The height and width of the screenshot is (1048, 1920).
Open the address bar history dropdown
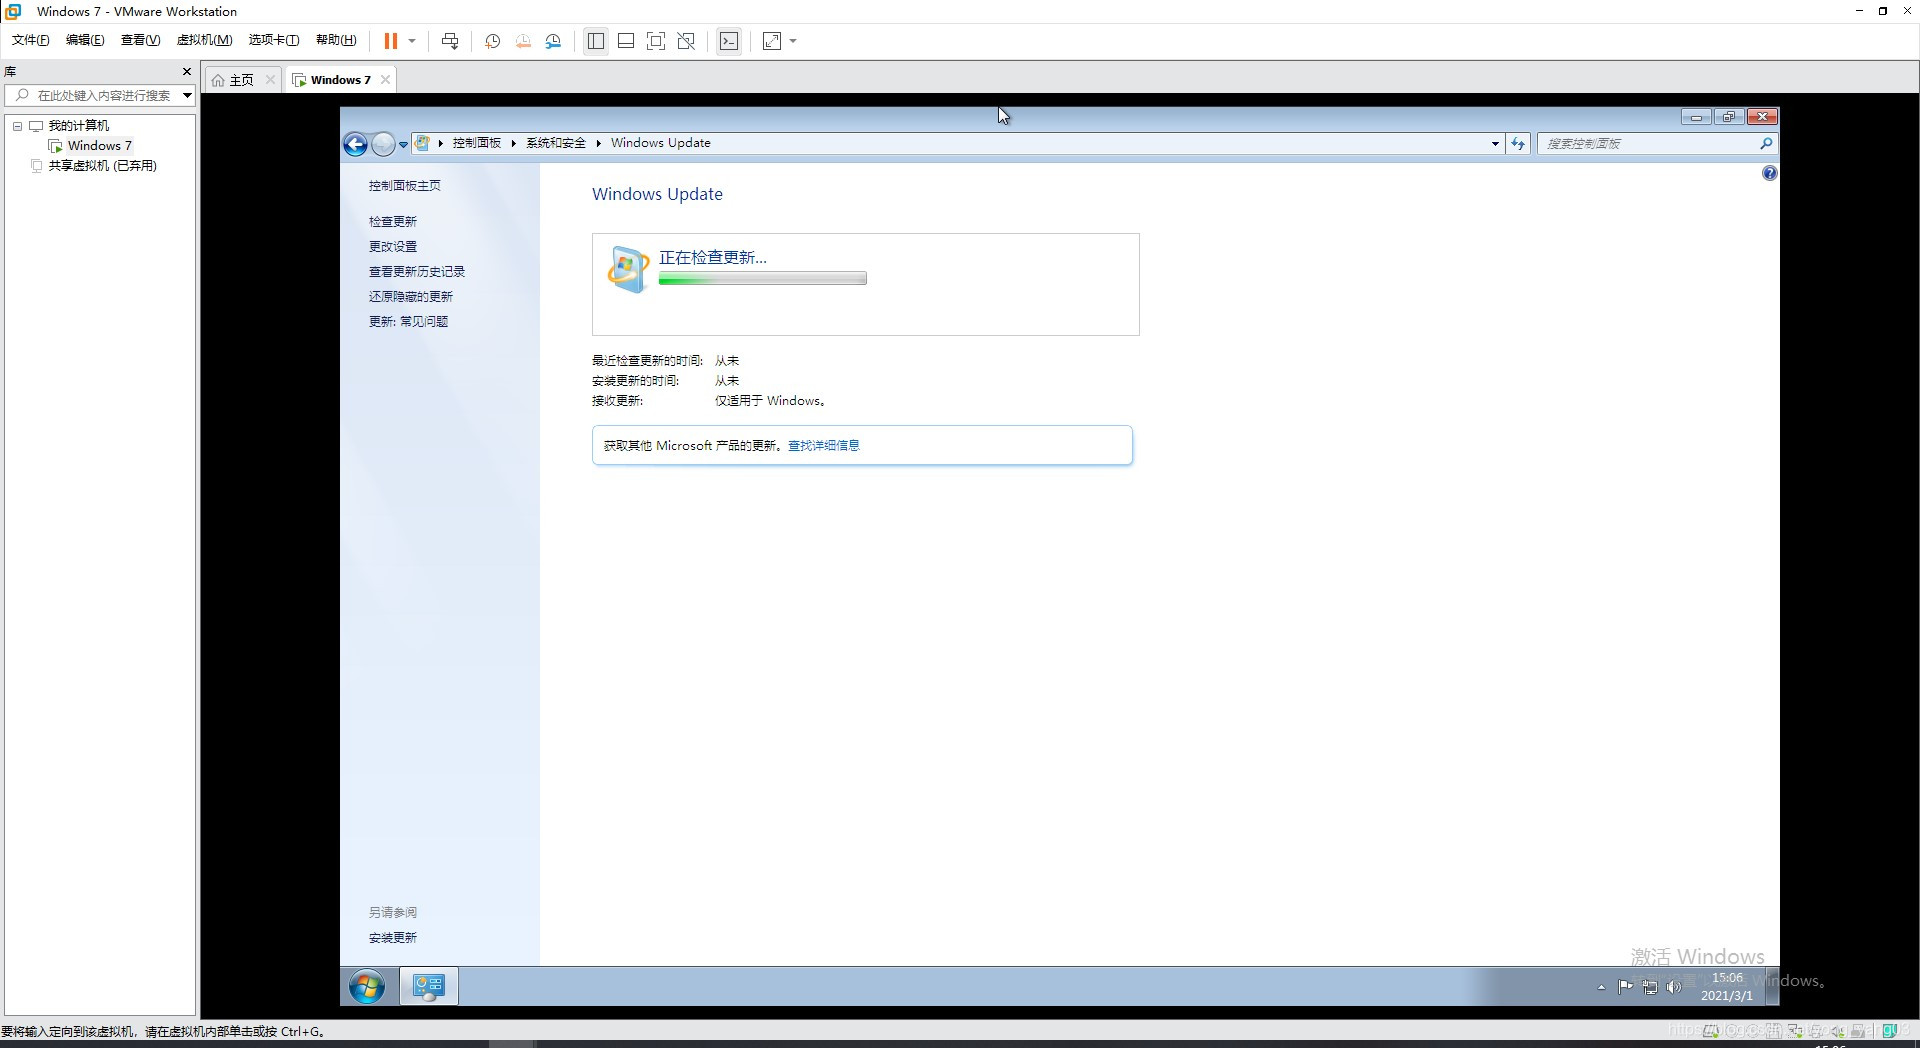tap(1495, 144)
